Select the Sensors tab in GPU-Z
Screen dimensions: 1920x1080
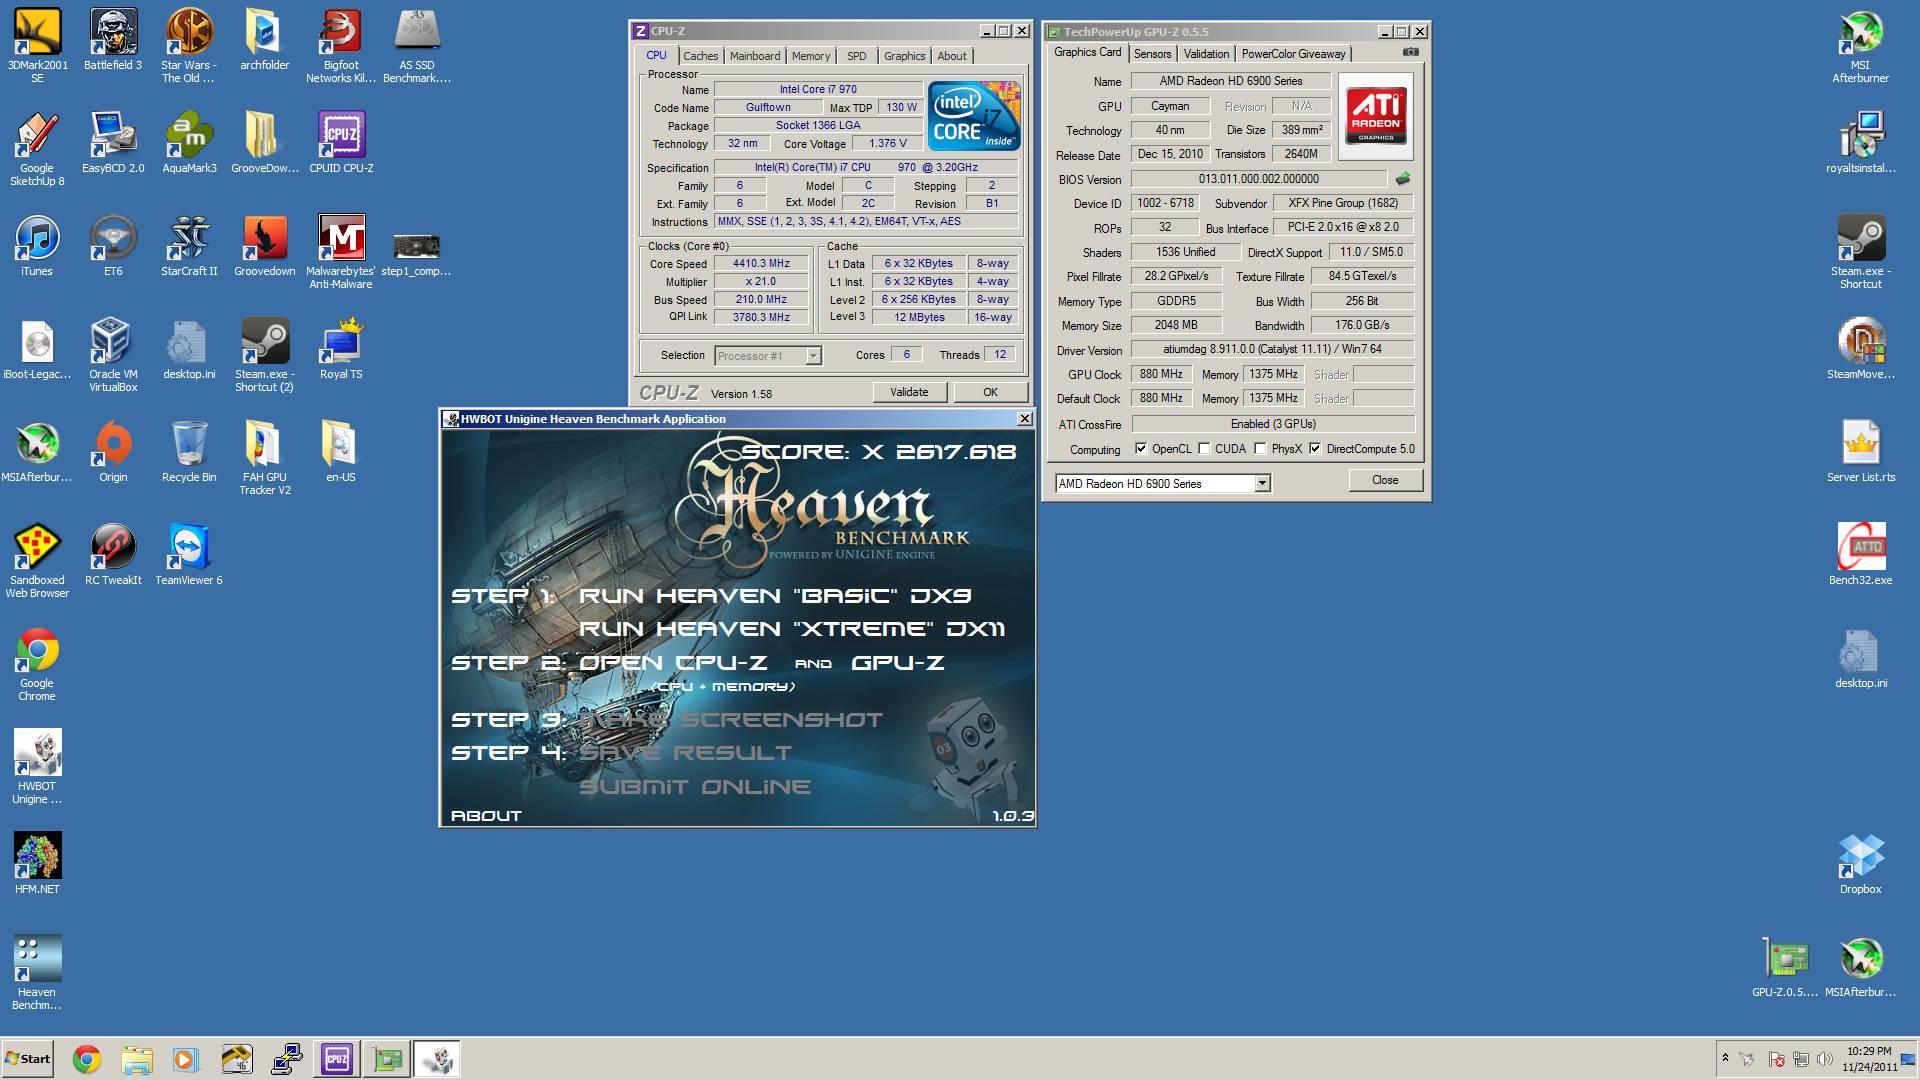1152,54
